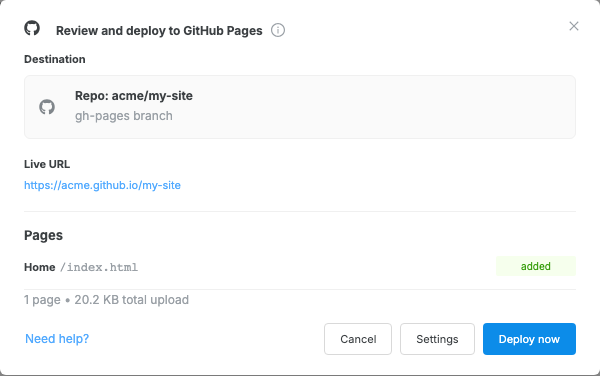Viewport: 600px width, 376px height.
Task: Click the Home page row name
Action: point(39,267)
